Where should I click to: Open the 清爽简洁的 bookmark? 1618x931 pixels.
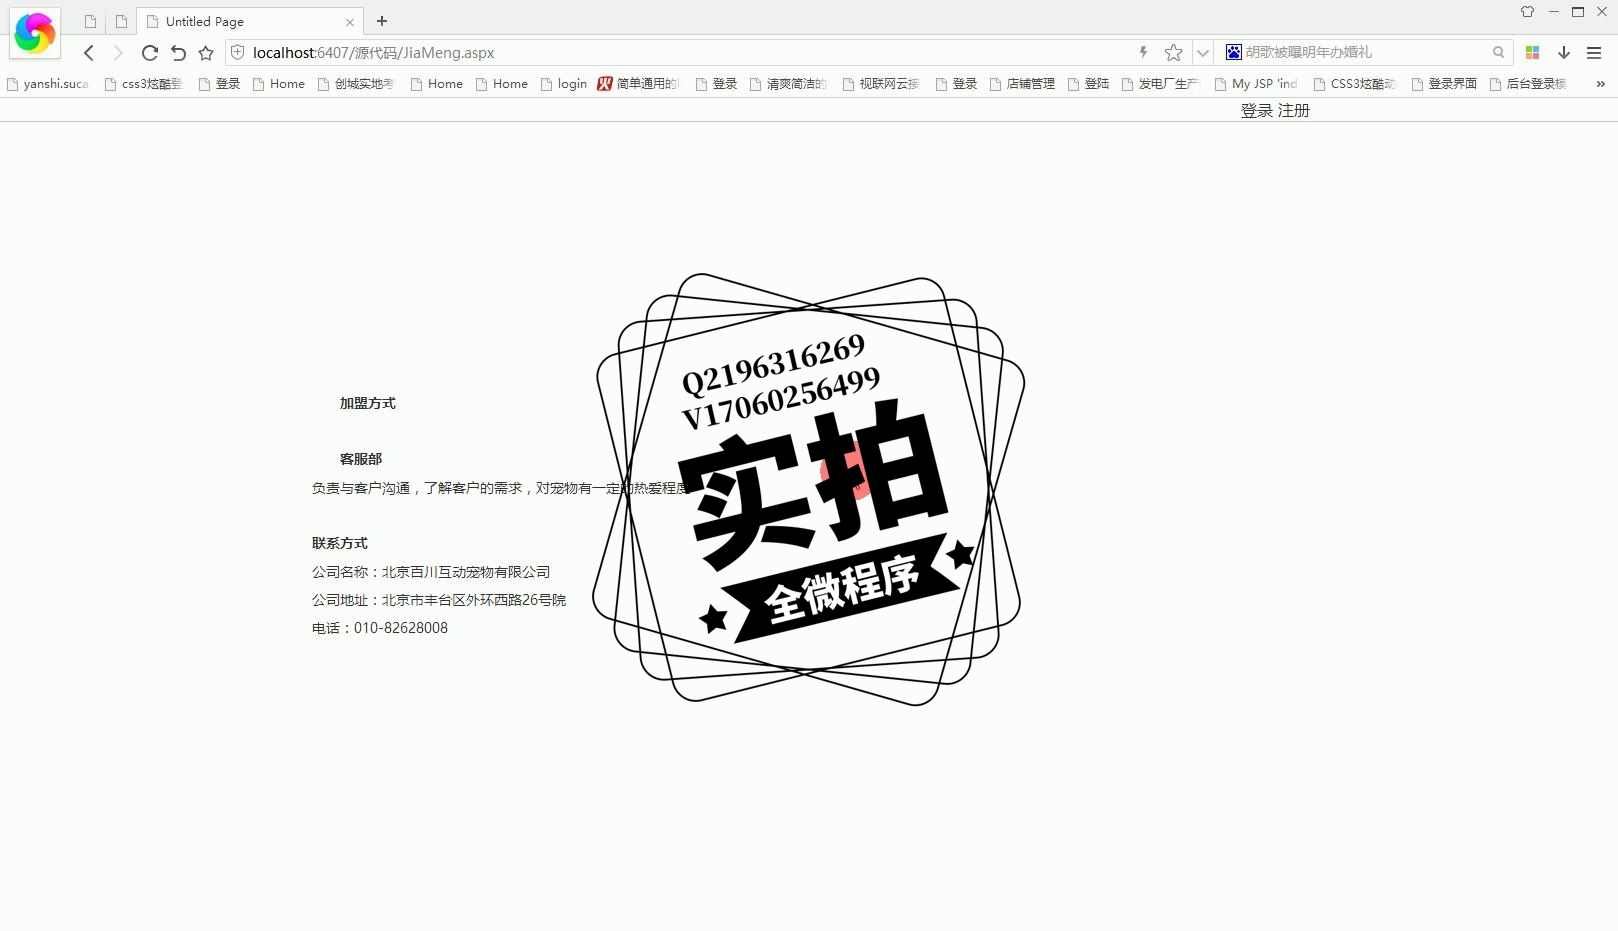tap(789, 84)
